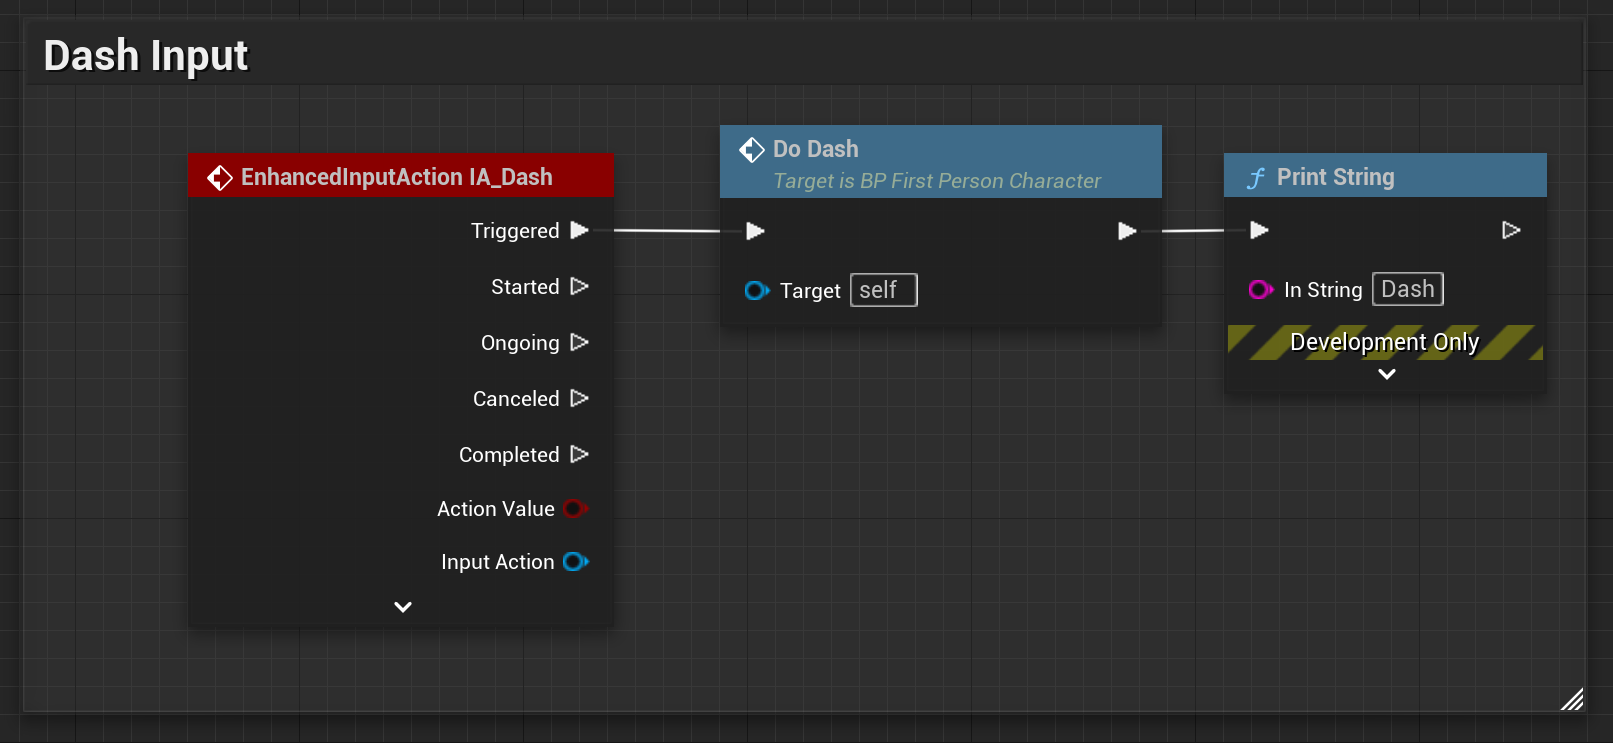Select the EnhancedInputAction IA_Dash node header
The width and height of the screenshot is (1613, 743).
[x=397, y=177]
